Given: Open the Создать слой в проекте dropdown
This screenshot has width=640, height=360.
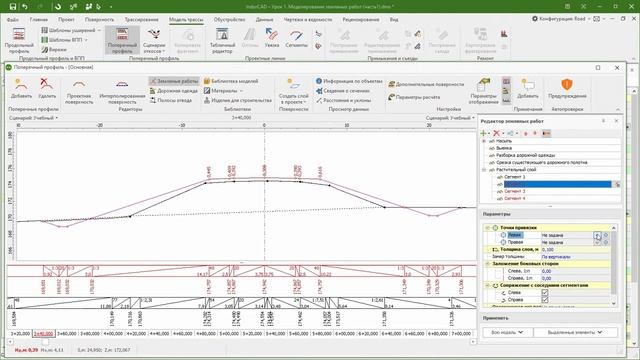Looking at the screenshot, I should coord(293,92).
